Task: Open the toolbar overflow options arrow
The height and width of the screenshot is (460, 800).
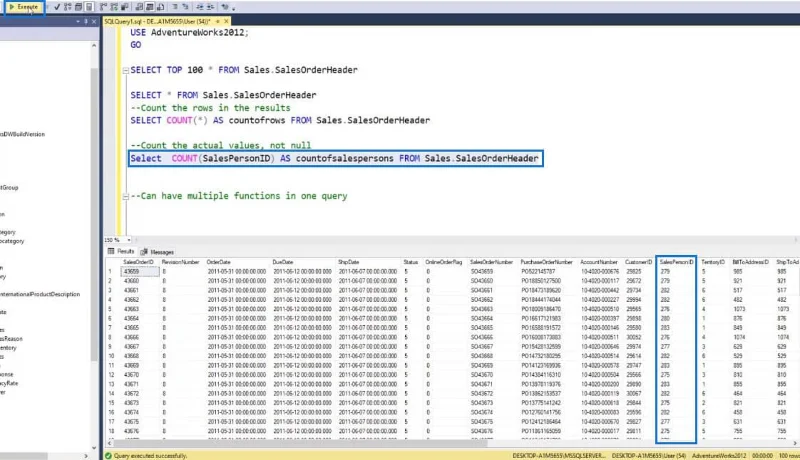Action: pyautogui.click(x=234, y=9)
